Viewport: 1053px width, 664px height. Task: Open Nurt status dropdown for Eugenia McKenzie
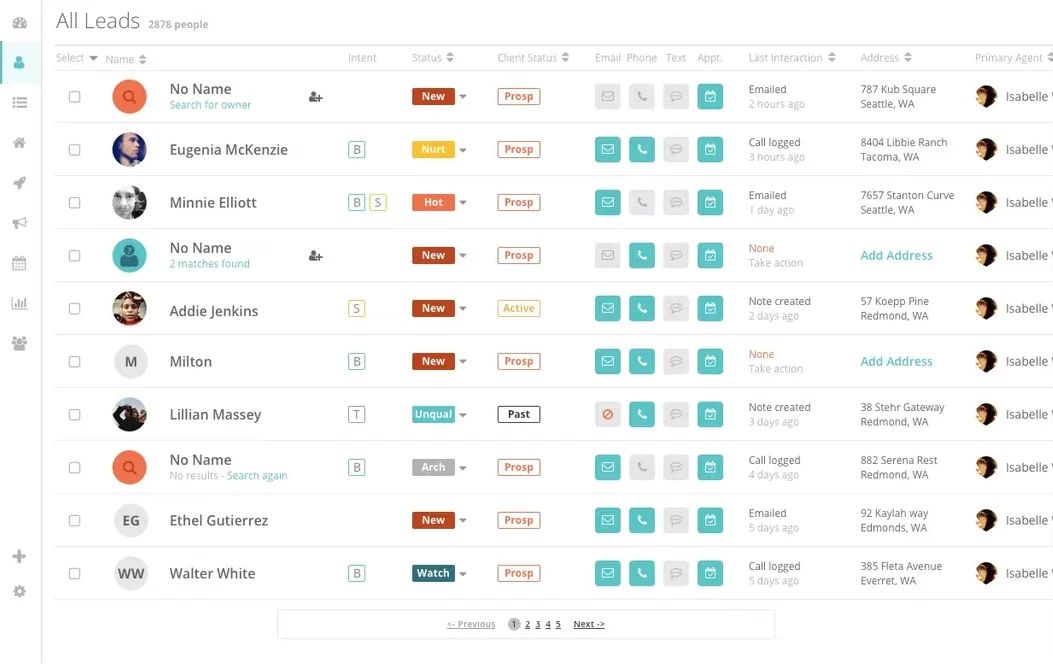click(463, 150)
